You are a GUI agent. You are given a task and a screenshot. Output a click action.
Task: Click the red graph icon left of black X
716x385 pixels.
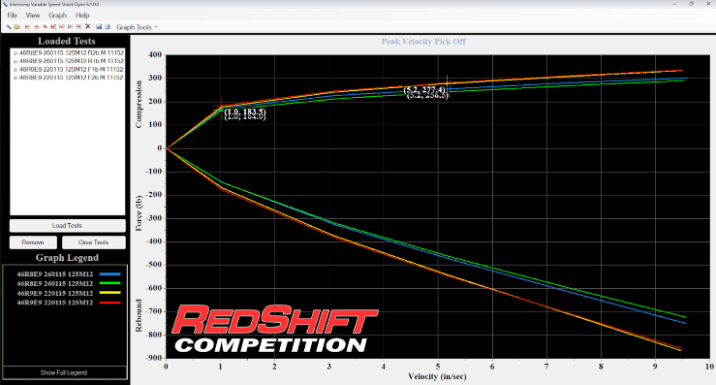(x=79, y=27)
